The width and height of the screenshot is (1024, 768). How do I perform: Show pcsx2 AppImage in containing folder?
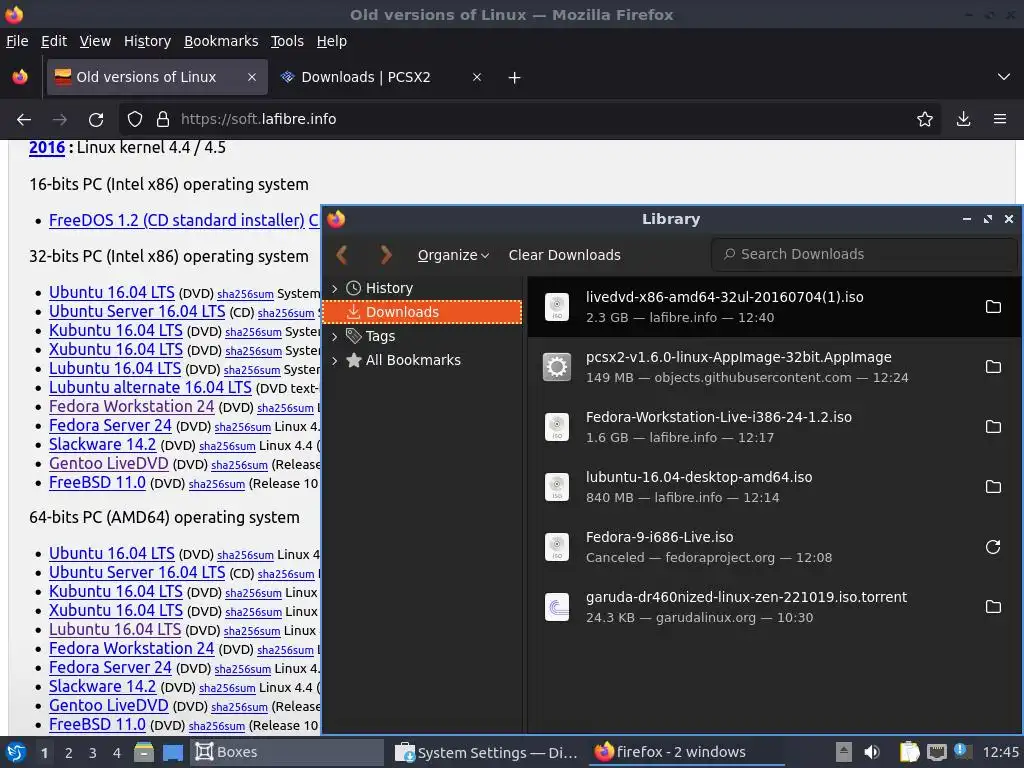tap(993, 367)
